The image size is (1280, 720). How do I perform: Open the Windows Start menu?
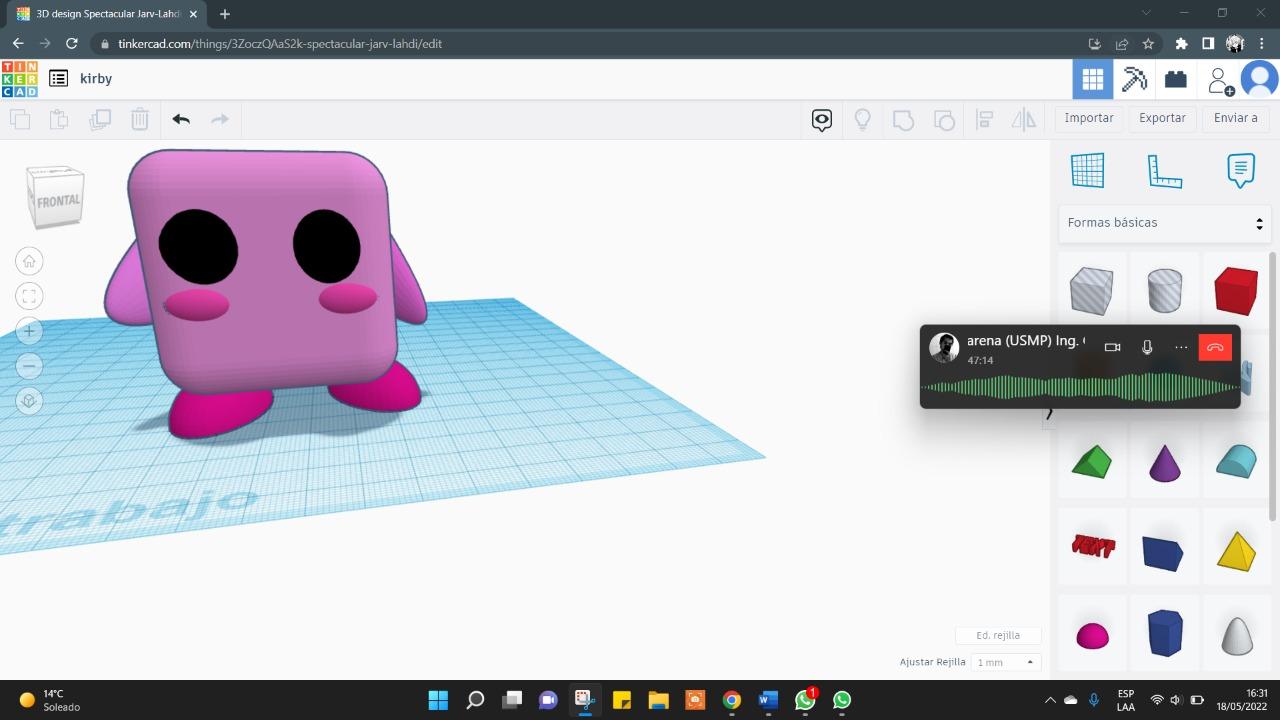[438, 700]
